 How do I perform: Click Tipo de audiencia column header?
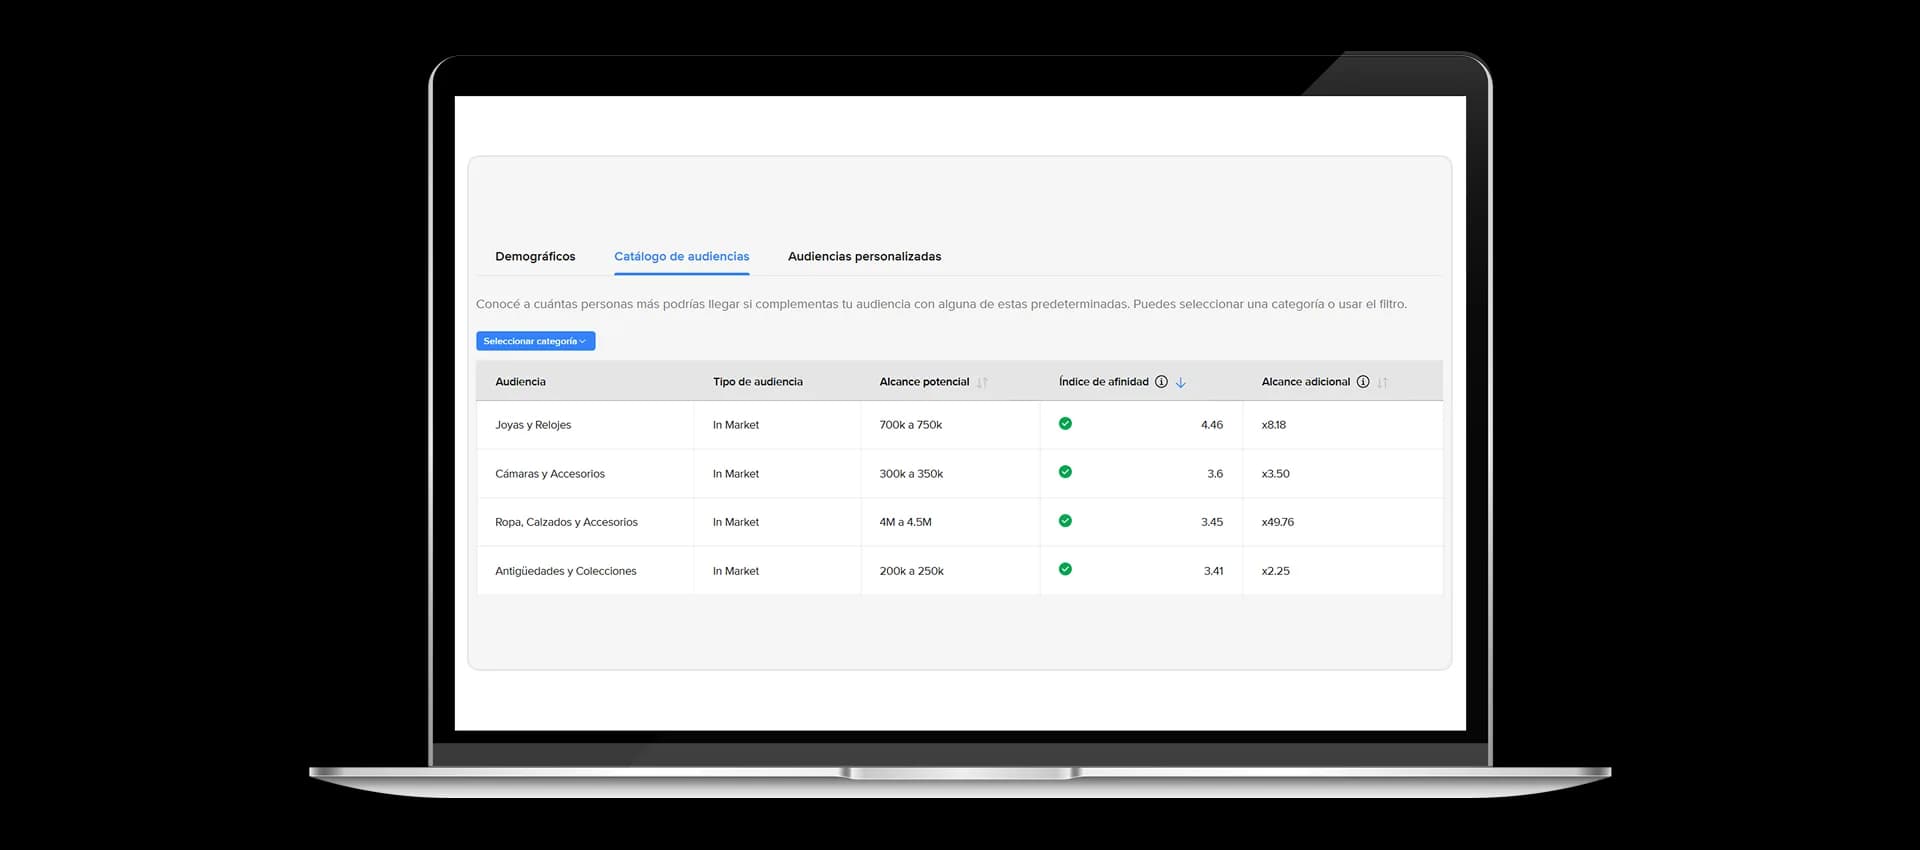tap(757, 382)
